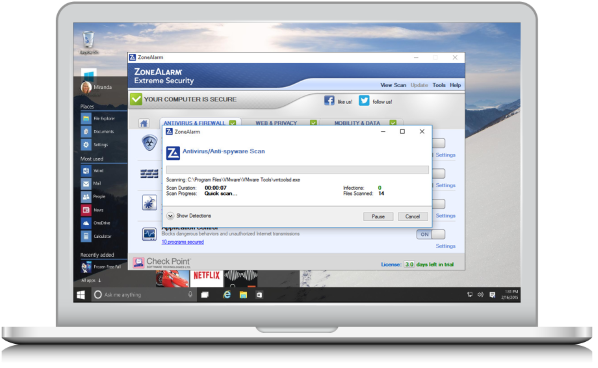Image resolution: width=598 pixels, height=368 pixels.
Task: Pause the antivirus scan
Action: tap(378, 216)
